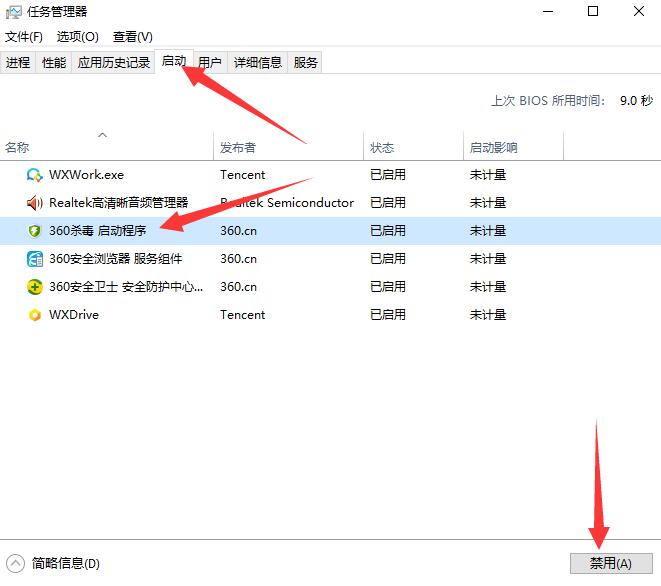Switch to the 详细信息 tab
Image resolution: width=661 pixels, height=586 pixels.
pyautogui.click(x=258, y=63)
